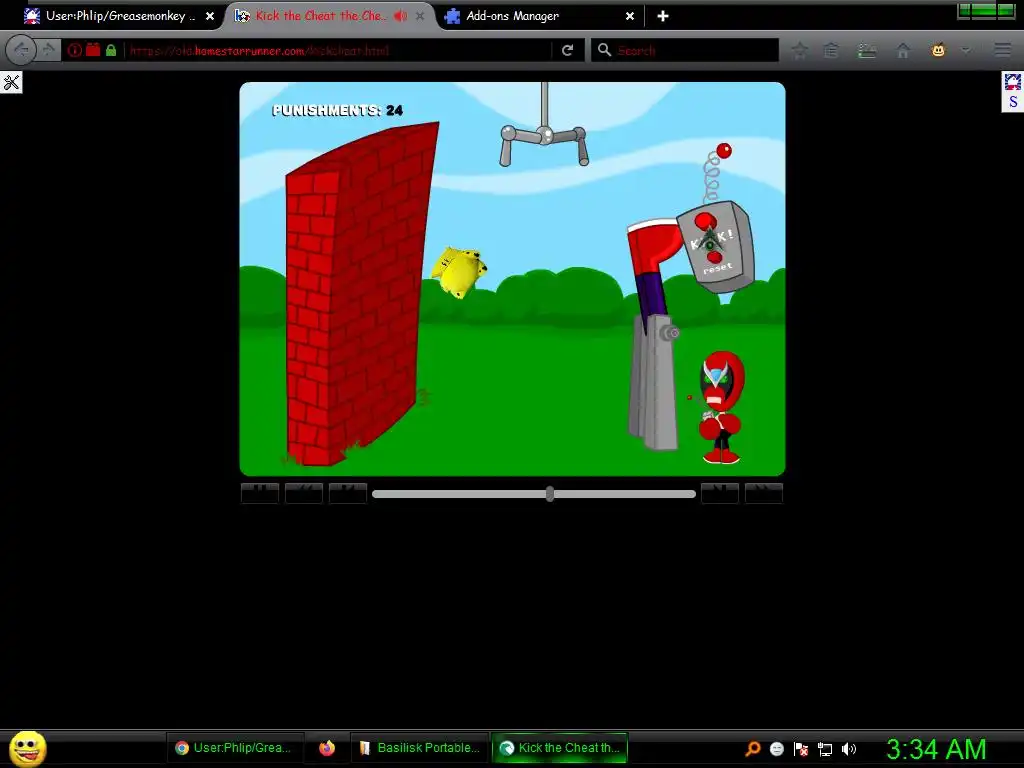Click Strong Bad character in the game

(720, 407)
